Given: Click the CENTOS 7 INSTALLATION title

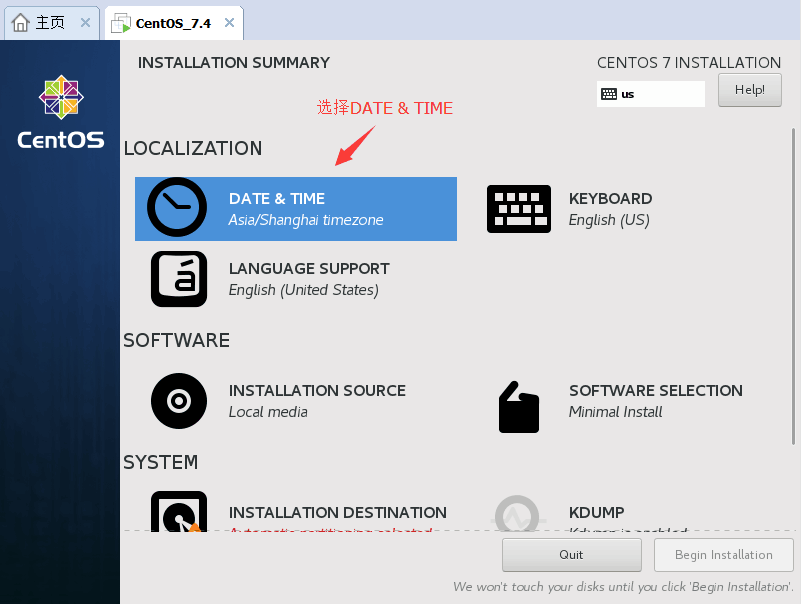Looking at the screenshot, I should (x=689, y=62).
